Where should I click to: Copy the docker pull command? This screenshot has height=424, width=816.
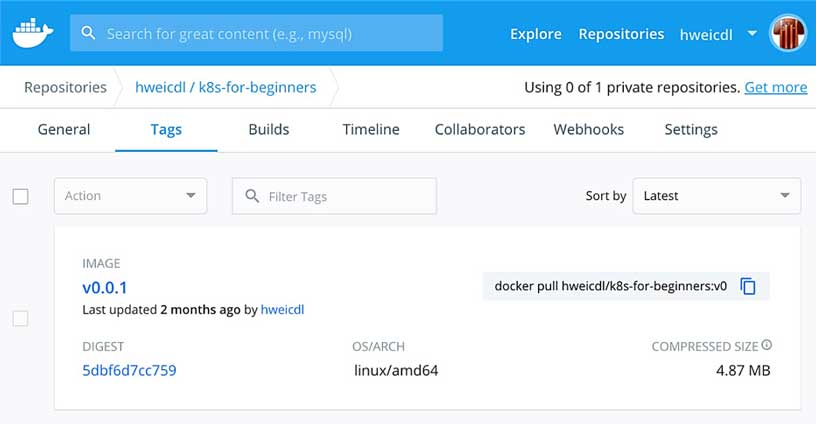748,286
